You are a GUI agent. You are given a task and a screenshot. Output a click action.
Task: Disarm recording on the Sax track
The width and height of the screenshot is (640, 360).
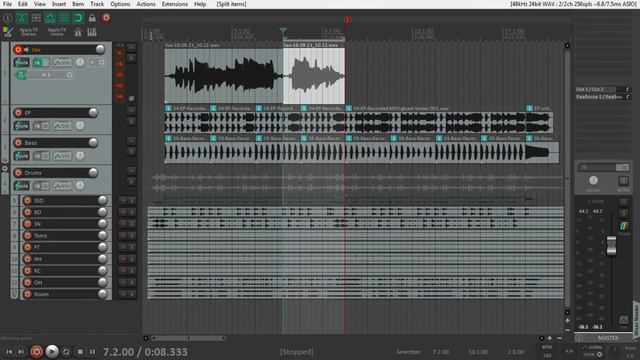click(x=18, y=50)
